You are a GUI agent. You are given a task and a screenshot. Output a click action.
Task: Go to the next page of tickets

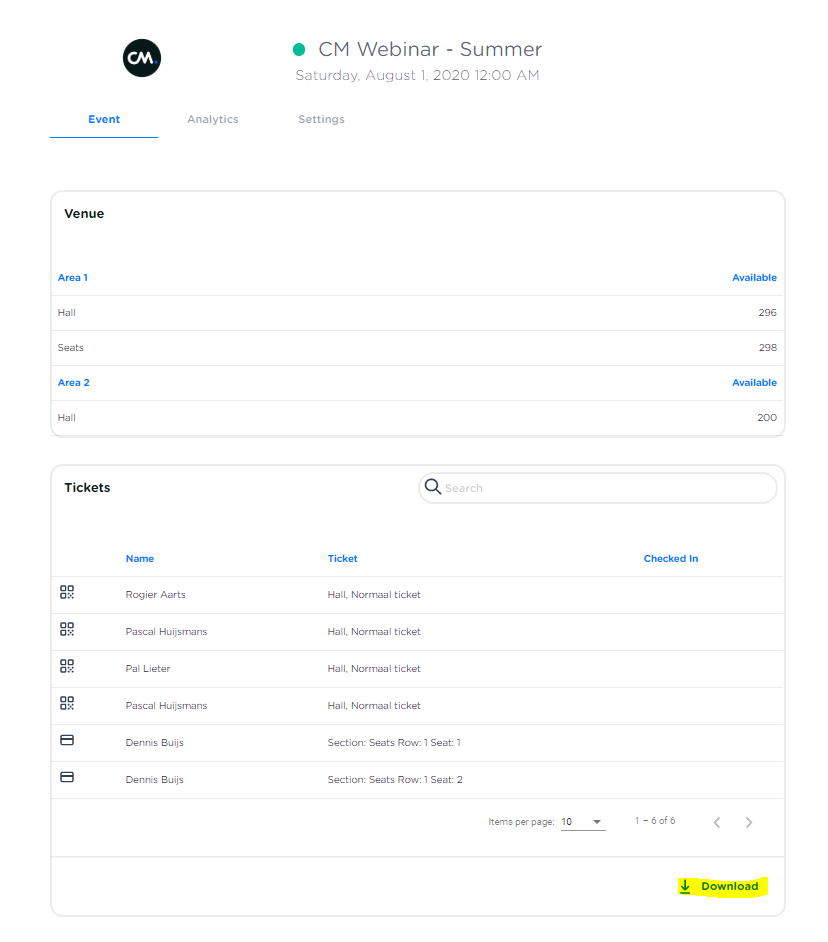click(x=749, y=822)
